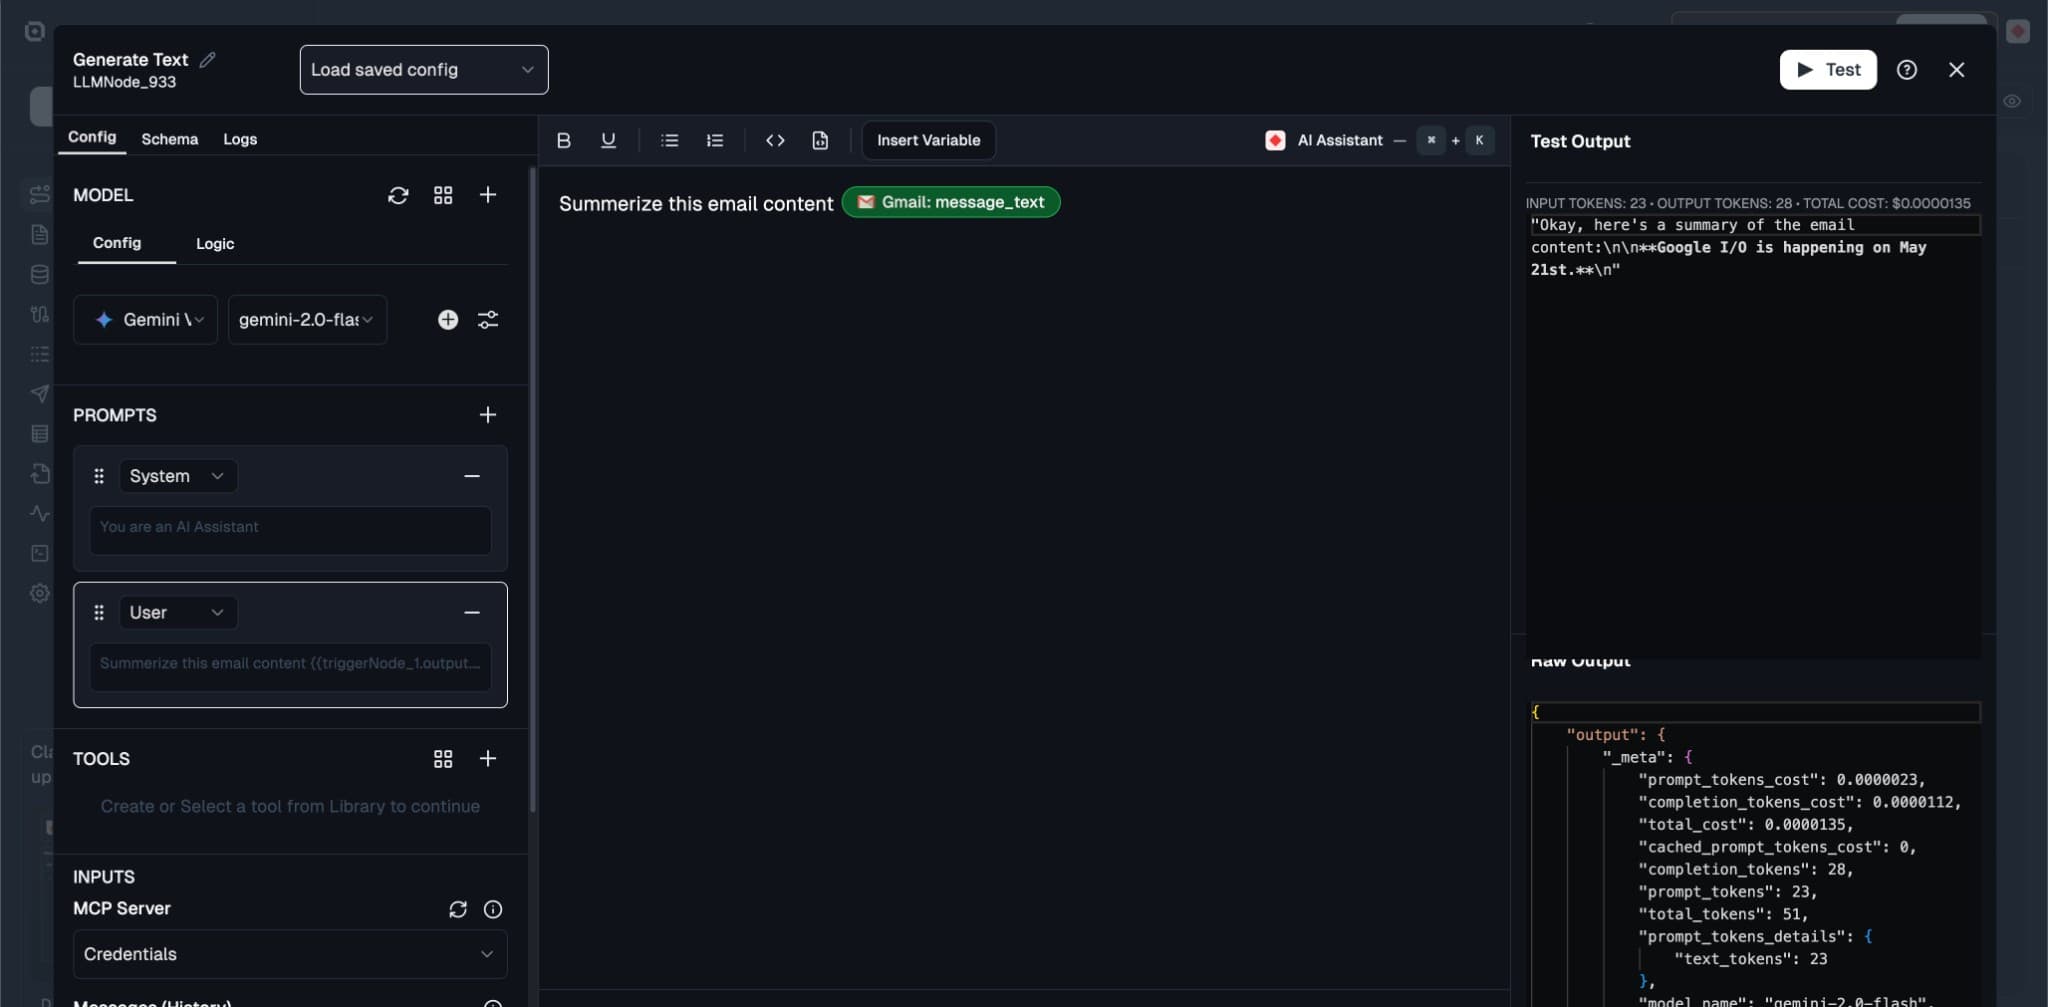Change the System prompt role dropdown
The height and width of the screenshot is (1007, 2048).
pos(178,475)
